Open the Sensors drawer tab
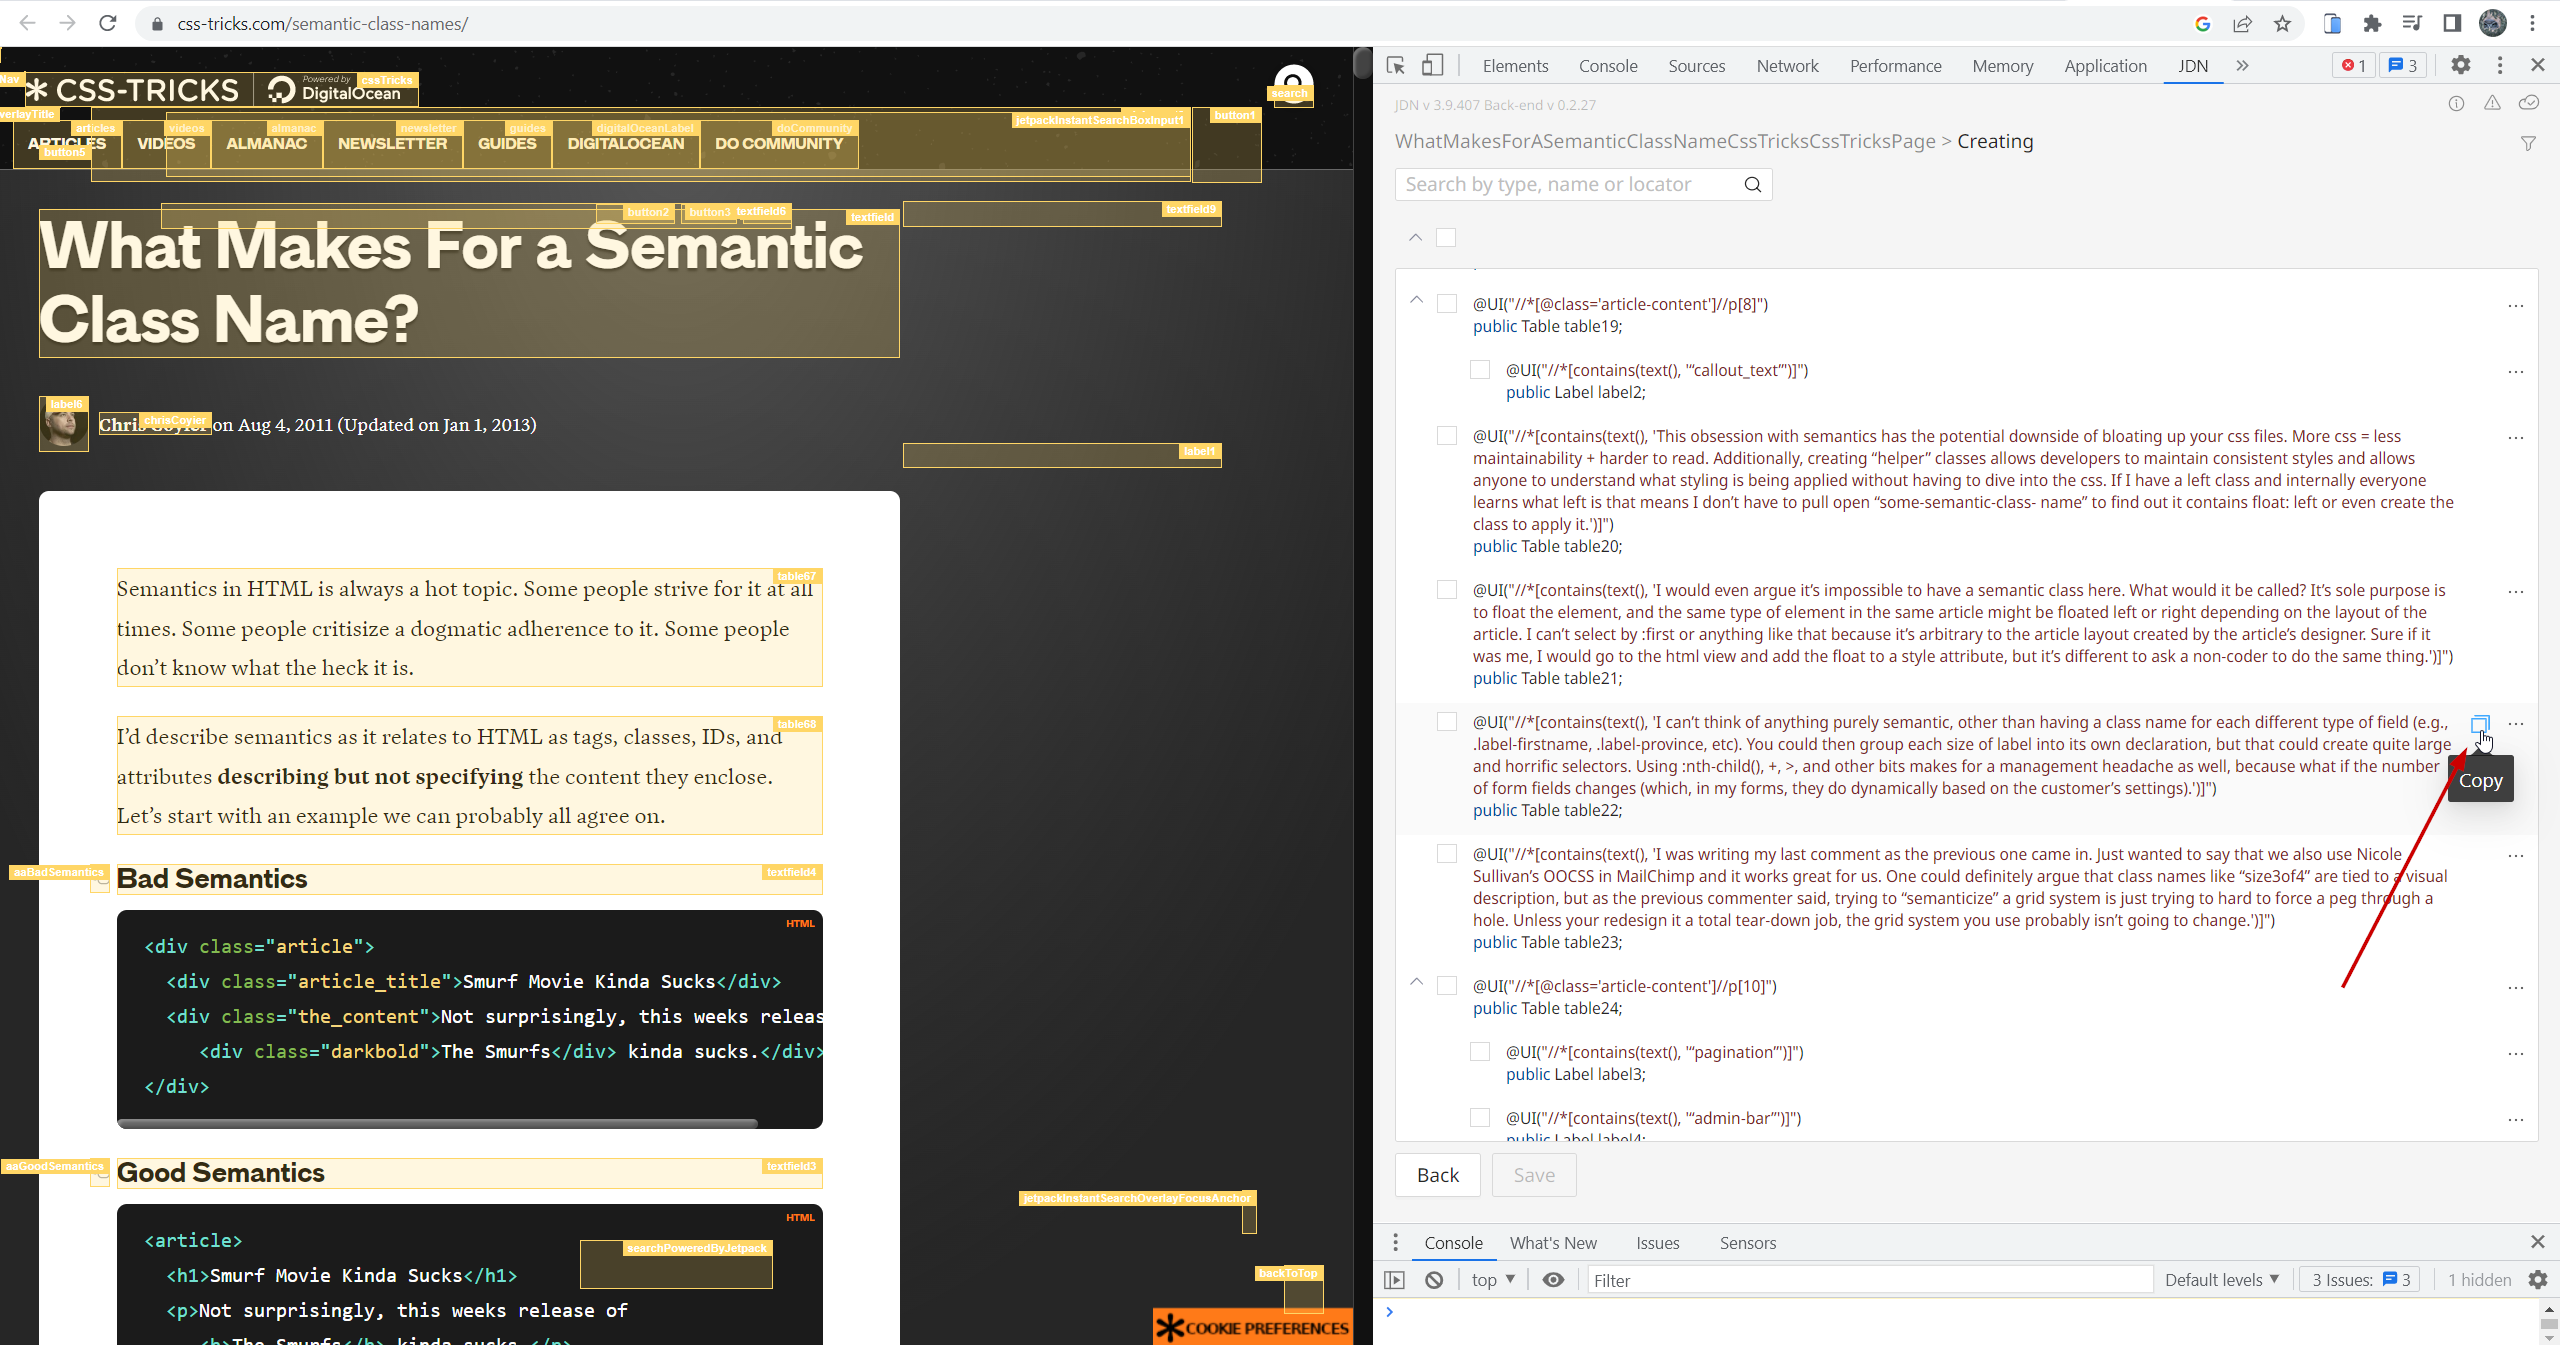Screen dimensions: 2560x1345 pyautogui.click(x=1748, y=1243)
